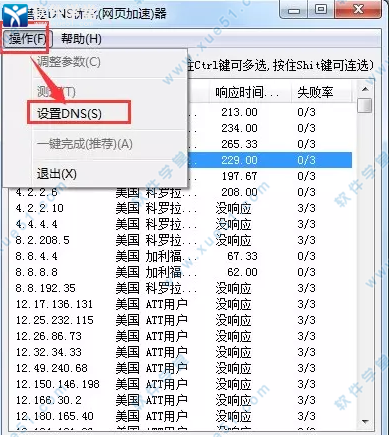Select the 4.4.4.4 DNS row
Viewport: 389px width, 437px height.
pos(180,224)
